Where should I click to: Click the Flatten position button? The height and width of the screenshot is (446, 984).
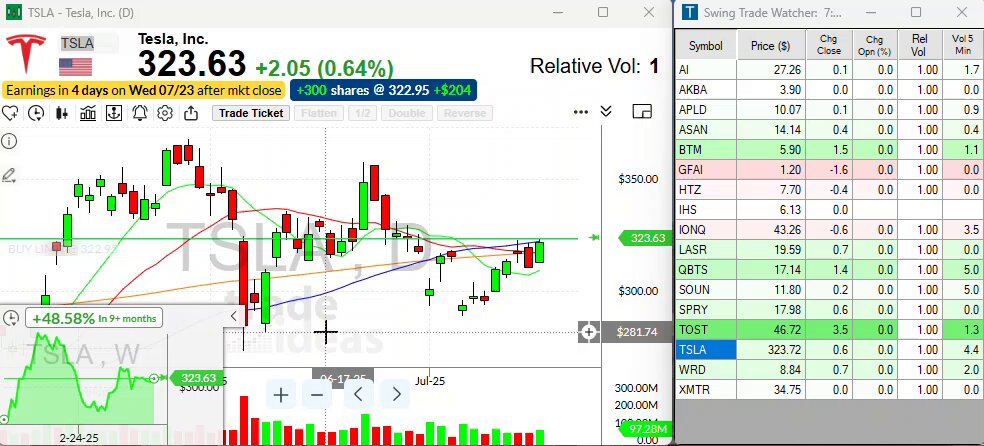pos(319,114)
